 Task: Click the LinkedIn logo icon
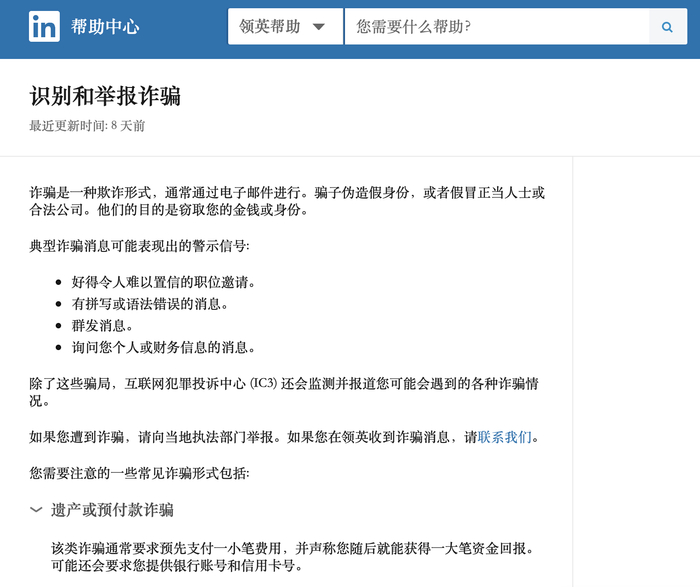[44, 26]
